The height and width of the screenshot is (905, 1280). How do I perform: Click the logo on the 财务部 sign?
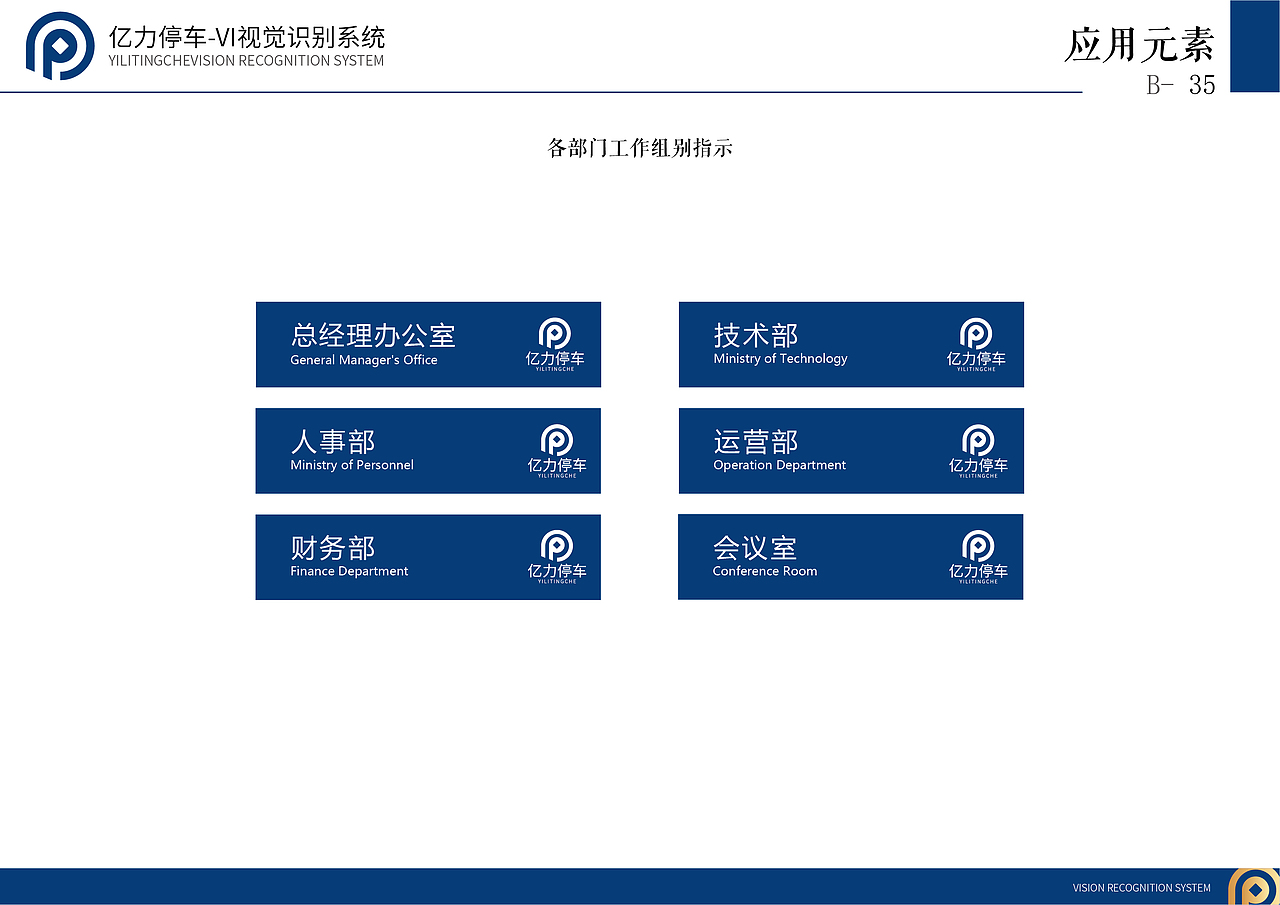tap(557, 557)
